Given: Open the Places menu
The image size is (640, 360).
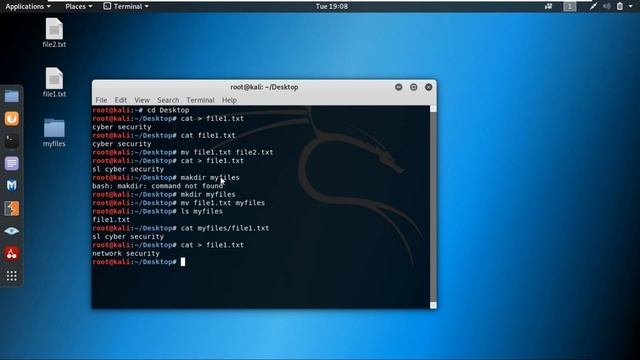Looking at the screenshot, I should click(x=78, y=6).
